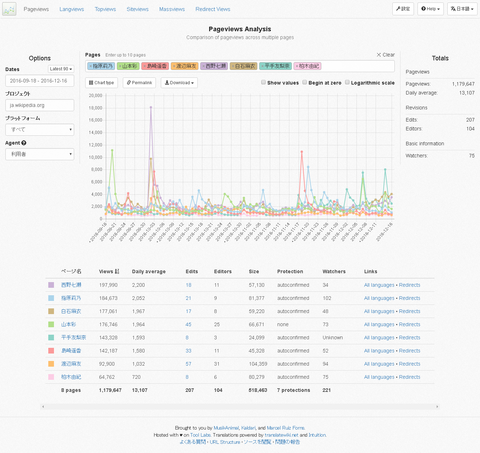Click the purple swatch in 西野七瀬 row

[51, 285]
